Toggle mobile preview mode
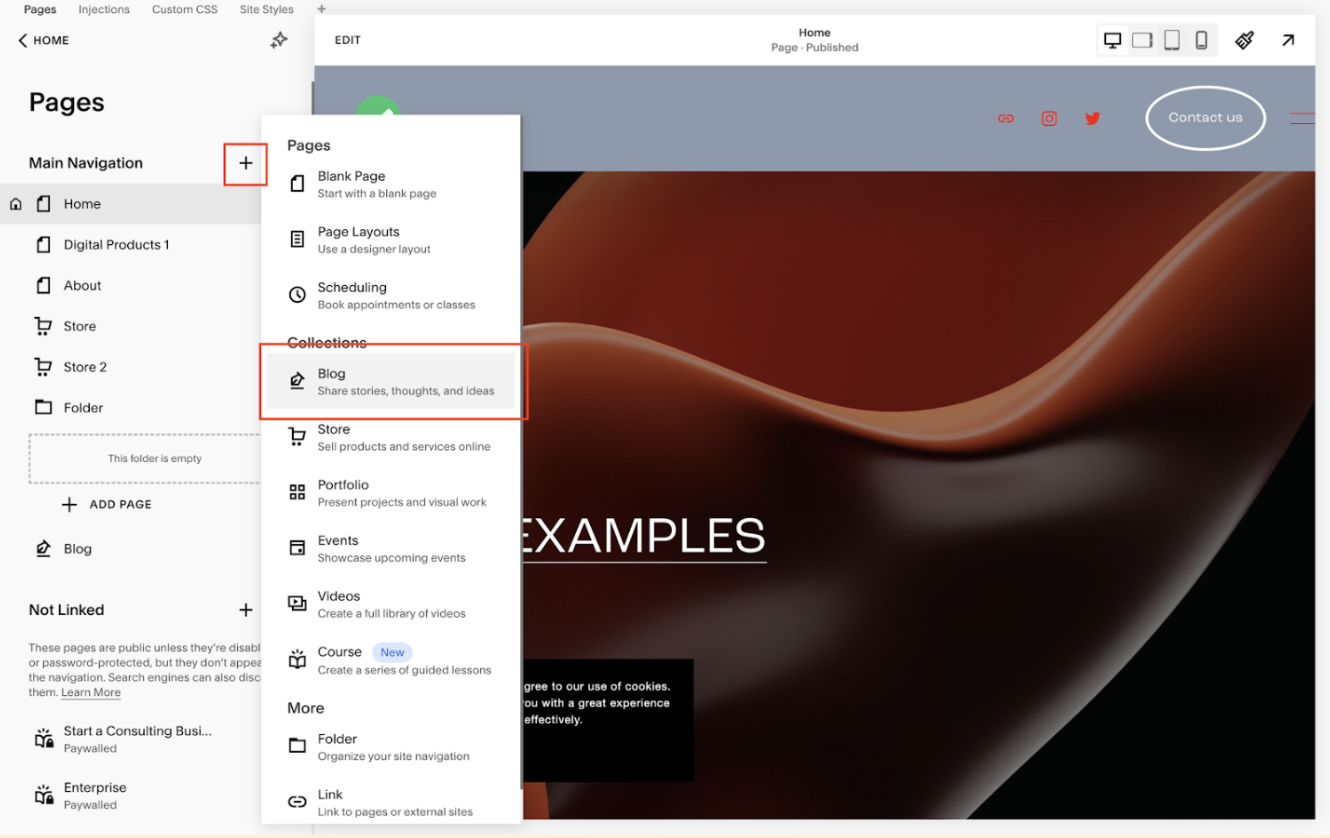The width and height of the screenshot is (1330, 838). (1201, 40)
